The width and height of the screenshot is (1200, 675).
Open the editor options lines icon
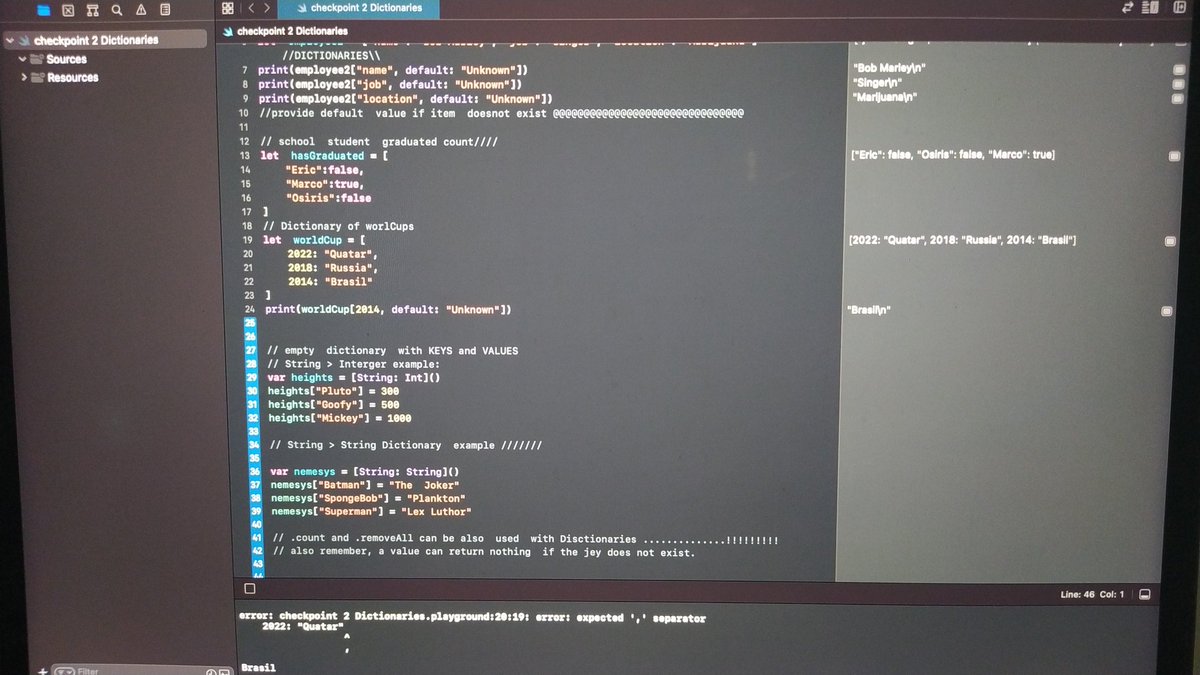tap(1151, 8)
